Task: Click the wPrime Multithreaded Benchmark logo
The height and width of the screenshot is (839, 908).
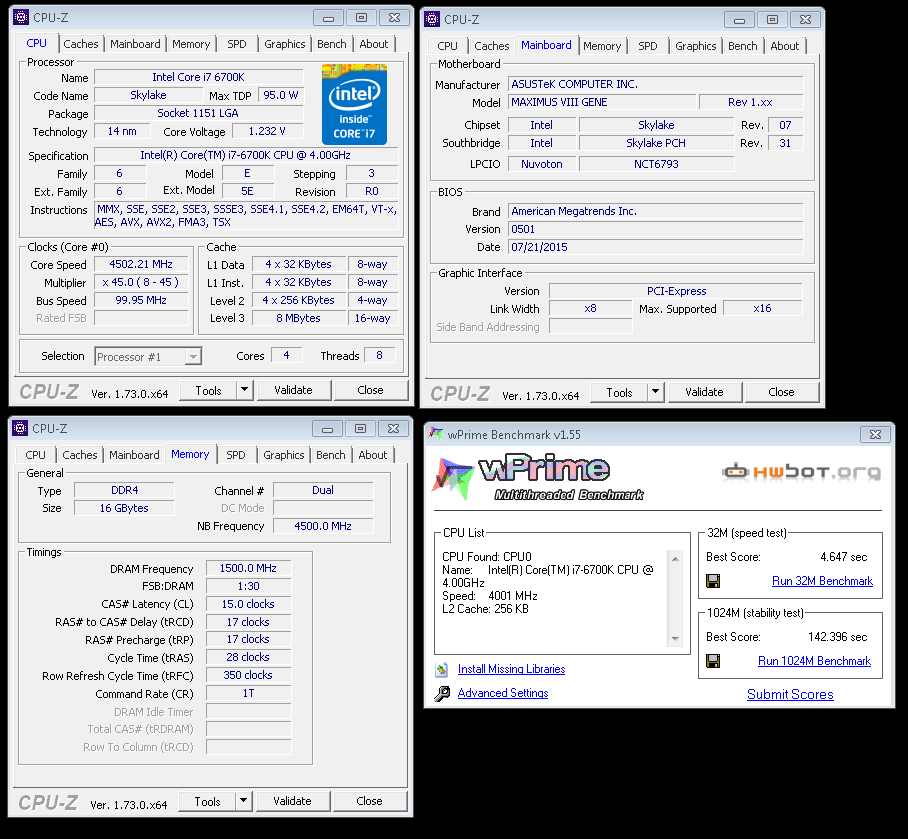Action: coord(538,479)
